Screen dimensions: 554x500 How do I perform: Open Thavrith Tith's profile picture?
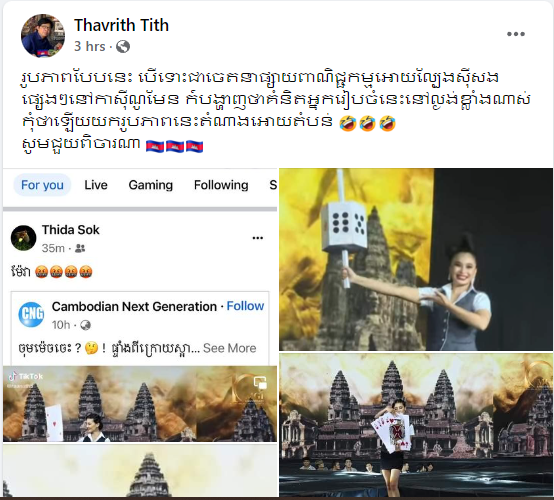(43, 36)
